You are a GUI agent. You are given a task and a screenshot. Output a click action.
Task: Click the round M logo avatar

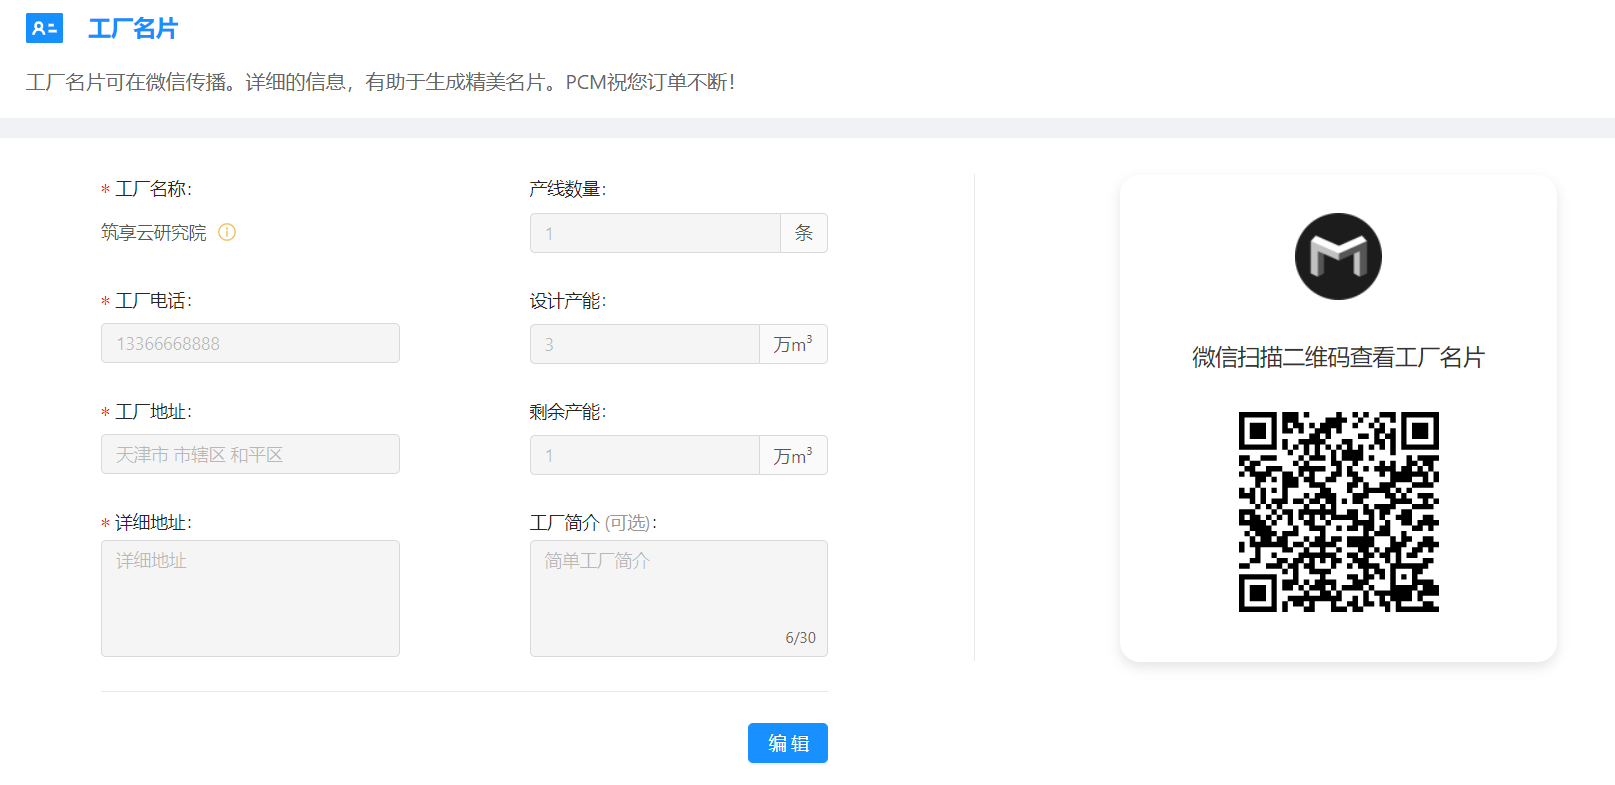1338,256
